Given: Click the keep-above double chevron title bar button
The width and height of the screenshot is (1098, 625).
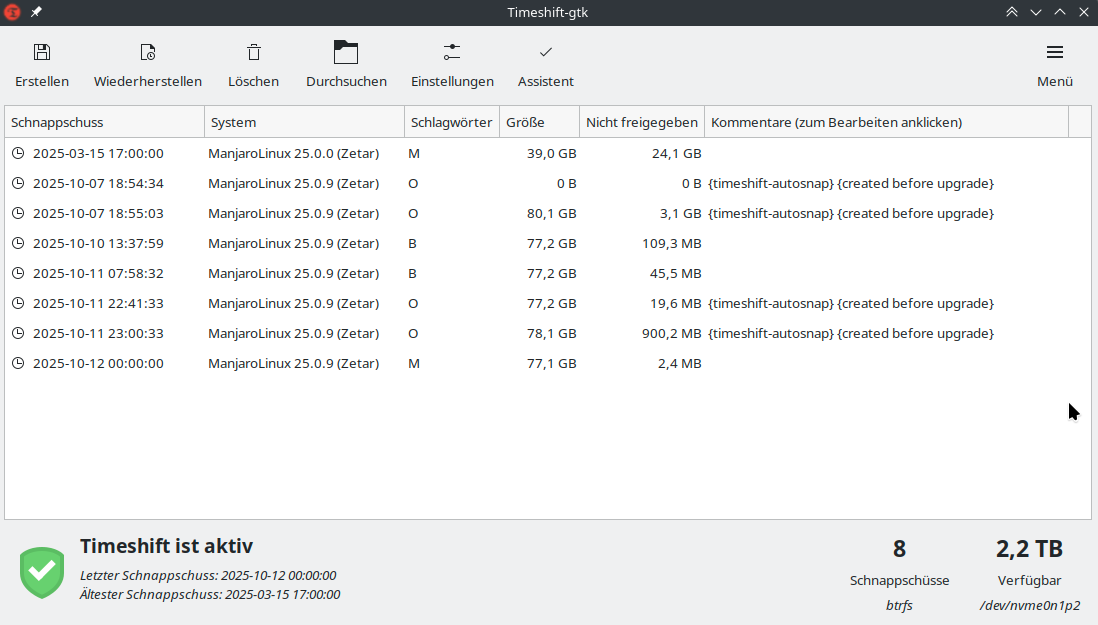Looking at the screenshot, I should [1012, 12].
